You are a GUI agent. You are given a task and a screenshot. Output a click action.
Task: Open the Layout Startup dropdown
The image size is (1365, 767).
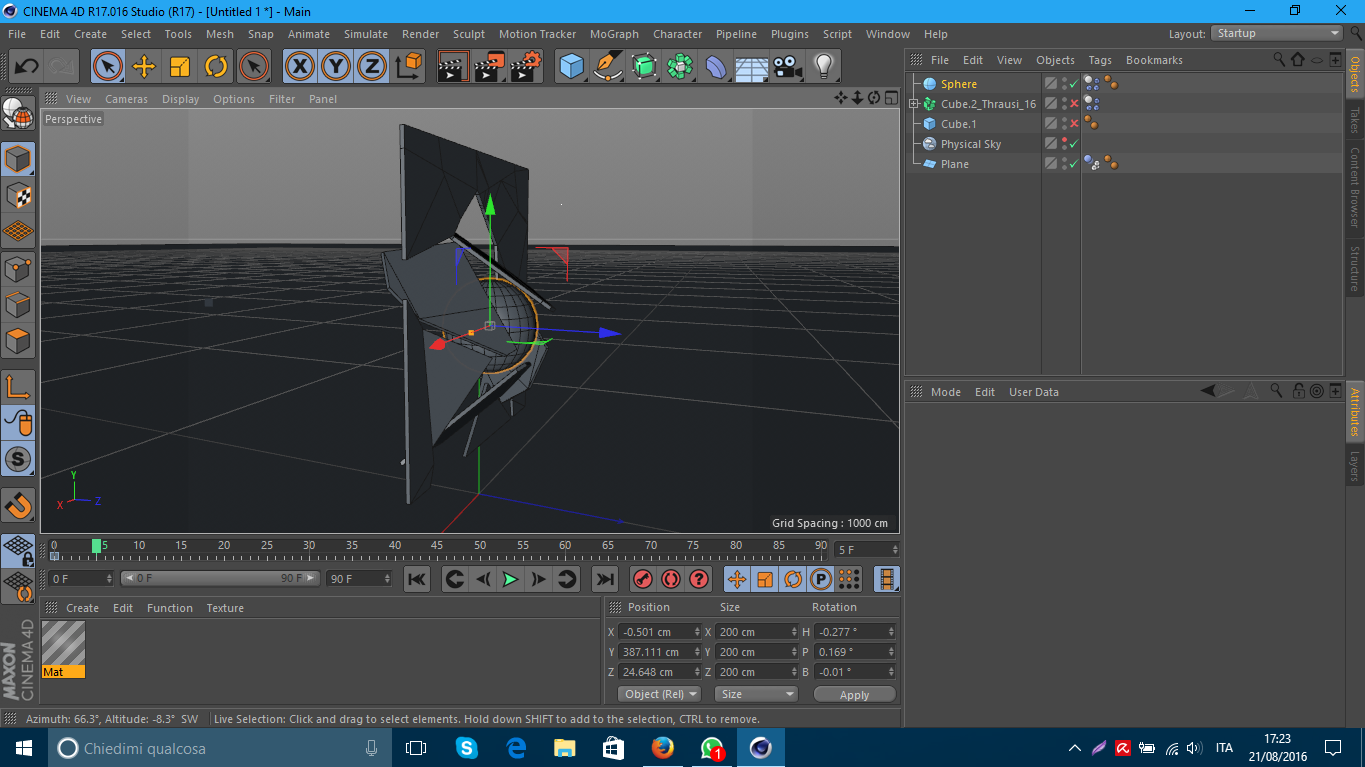1277,33
